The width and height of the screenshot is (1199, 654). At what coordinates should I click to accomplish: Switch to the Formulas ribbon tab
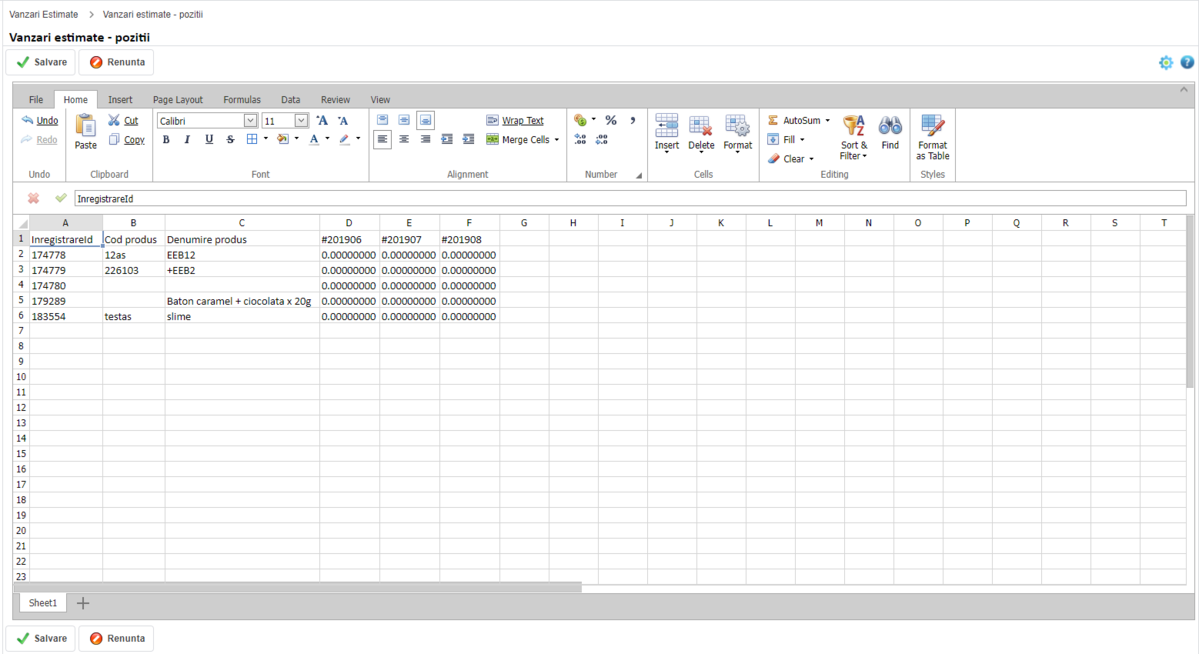tap(242, 100)
